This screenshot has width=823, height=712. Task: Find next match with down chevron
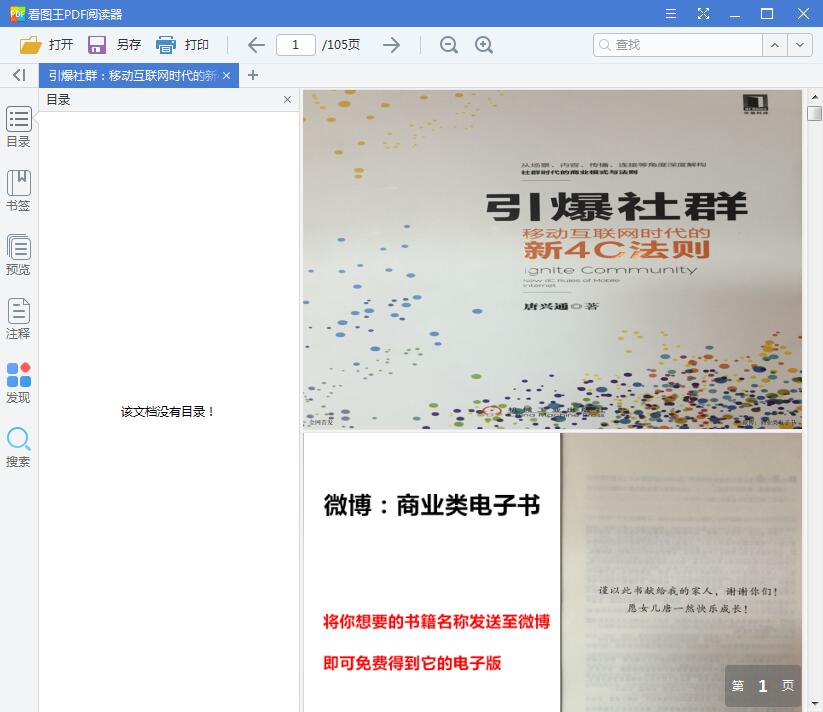click(x=800, y=45)
